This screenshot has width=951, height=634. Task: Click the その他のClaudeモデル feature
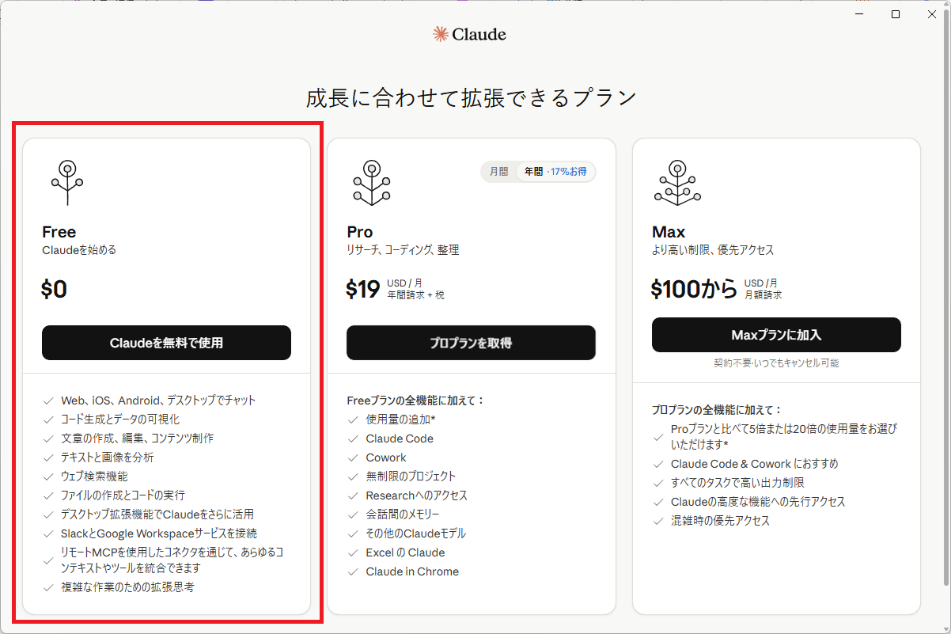[415, 533]
